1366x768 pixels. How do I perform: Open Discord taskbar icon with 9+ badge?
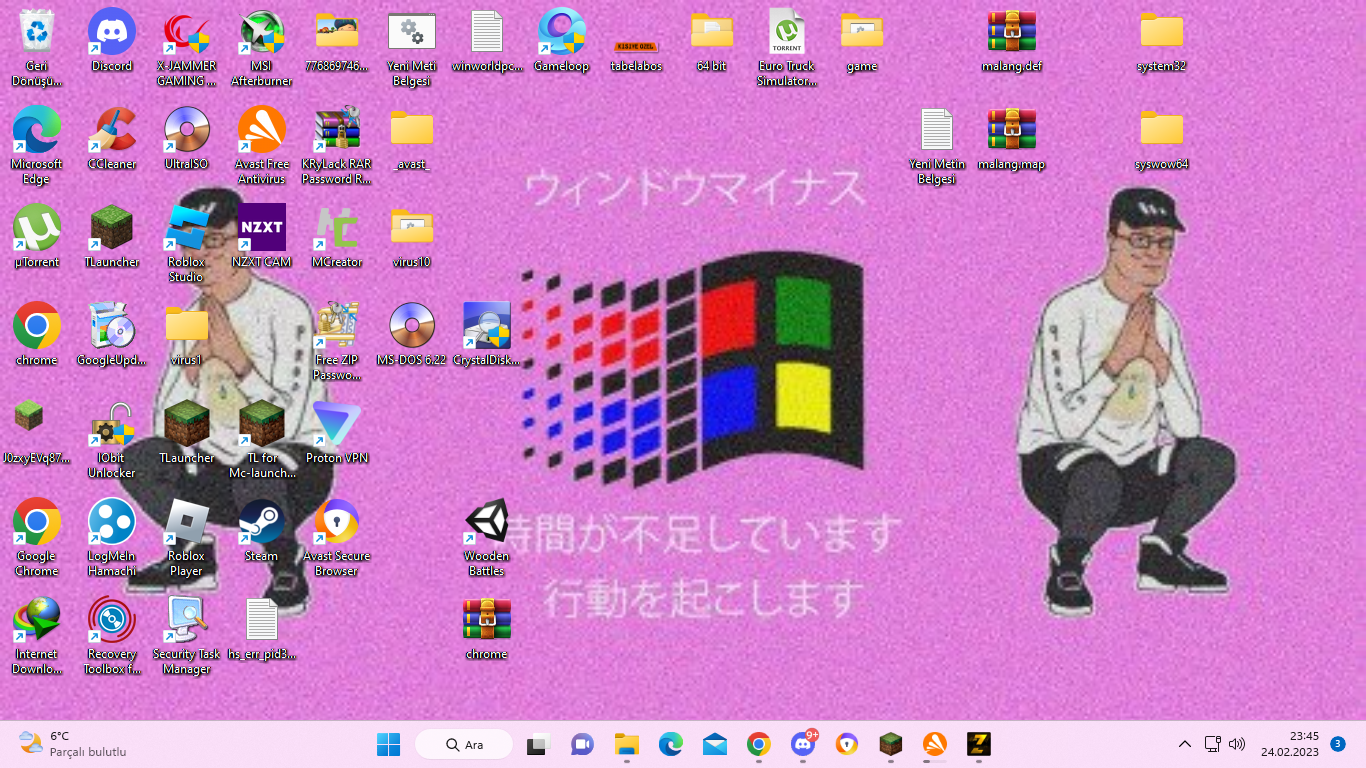[803, 744]
